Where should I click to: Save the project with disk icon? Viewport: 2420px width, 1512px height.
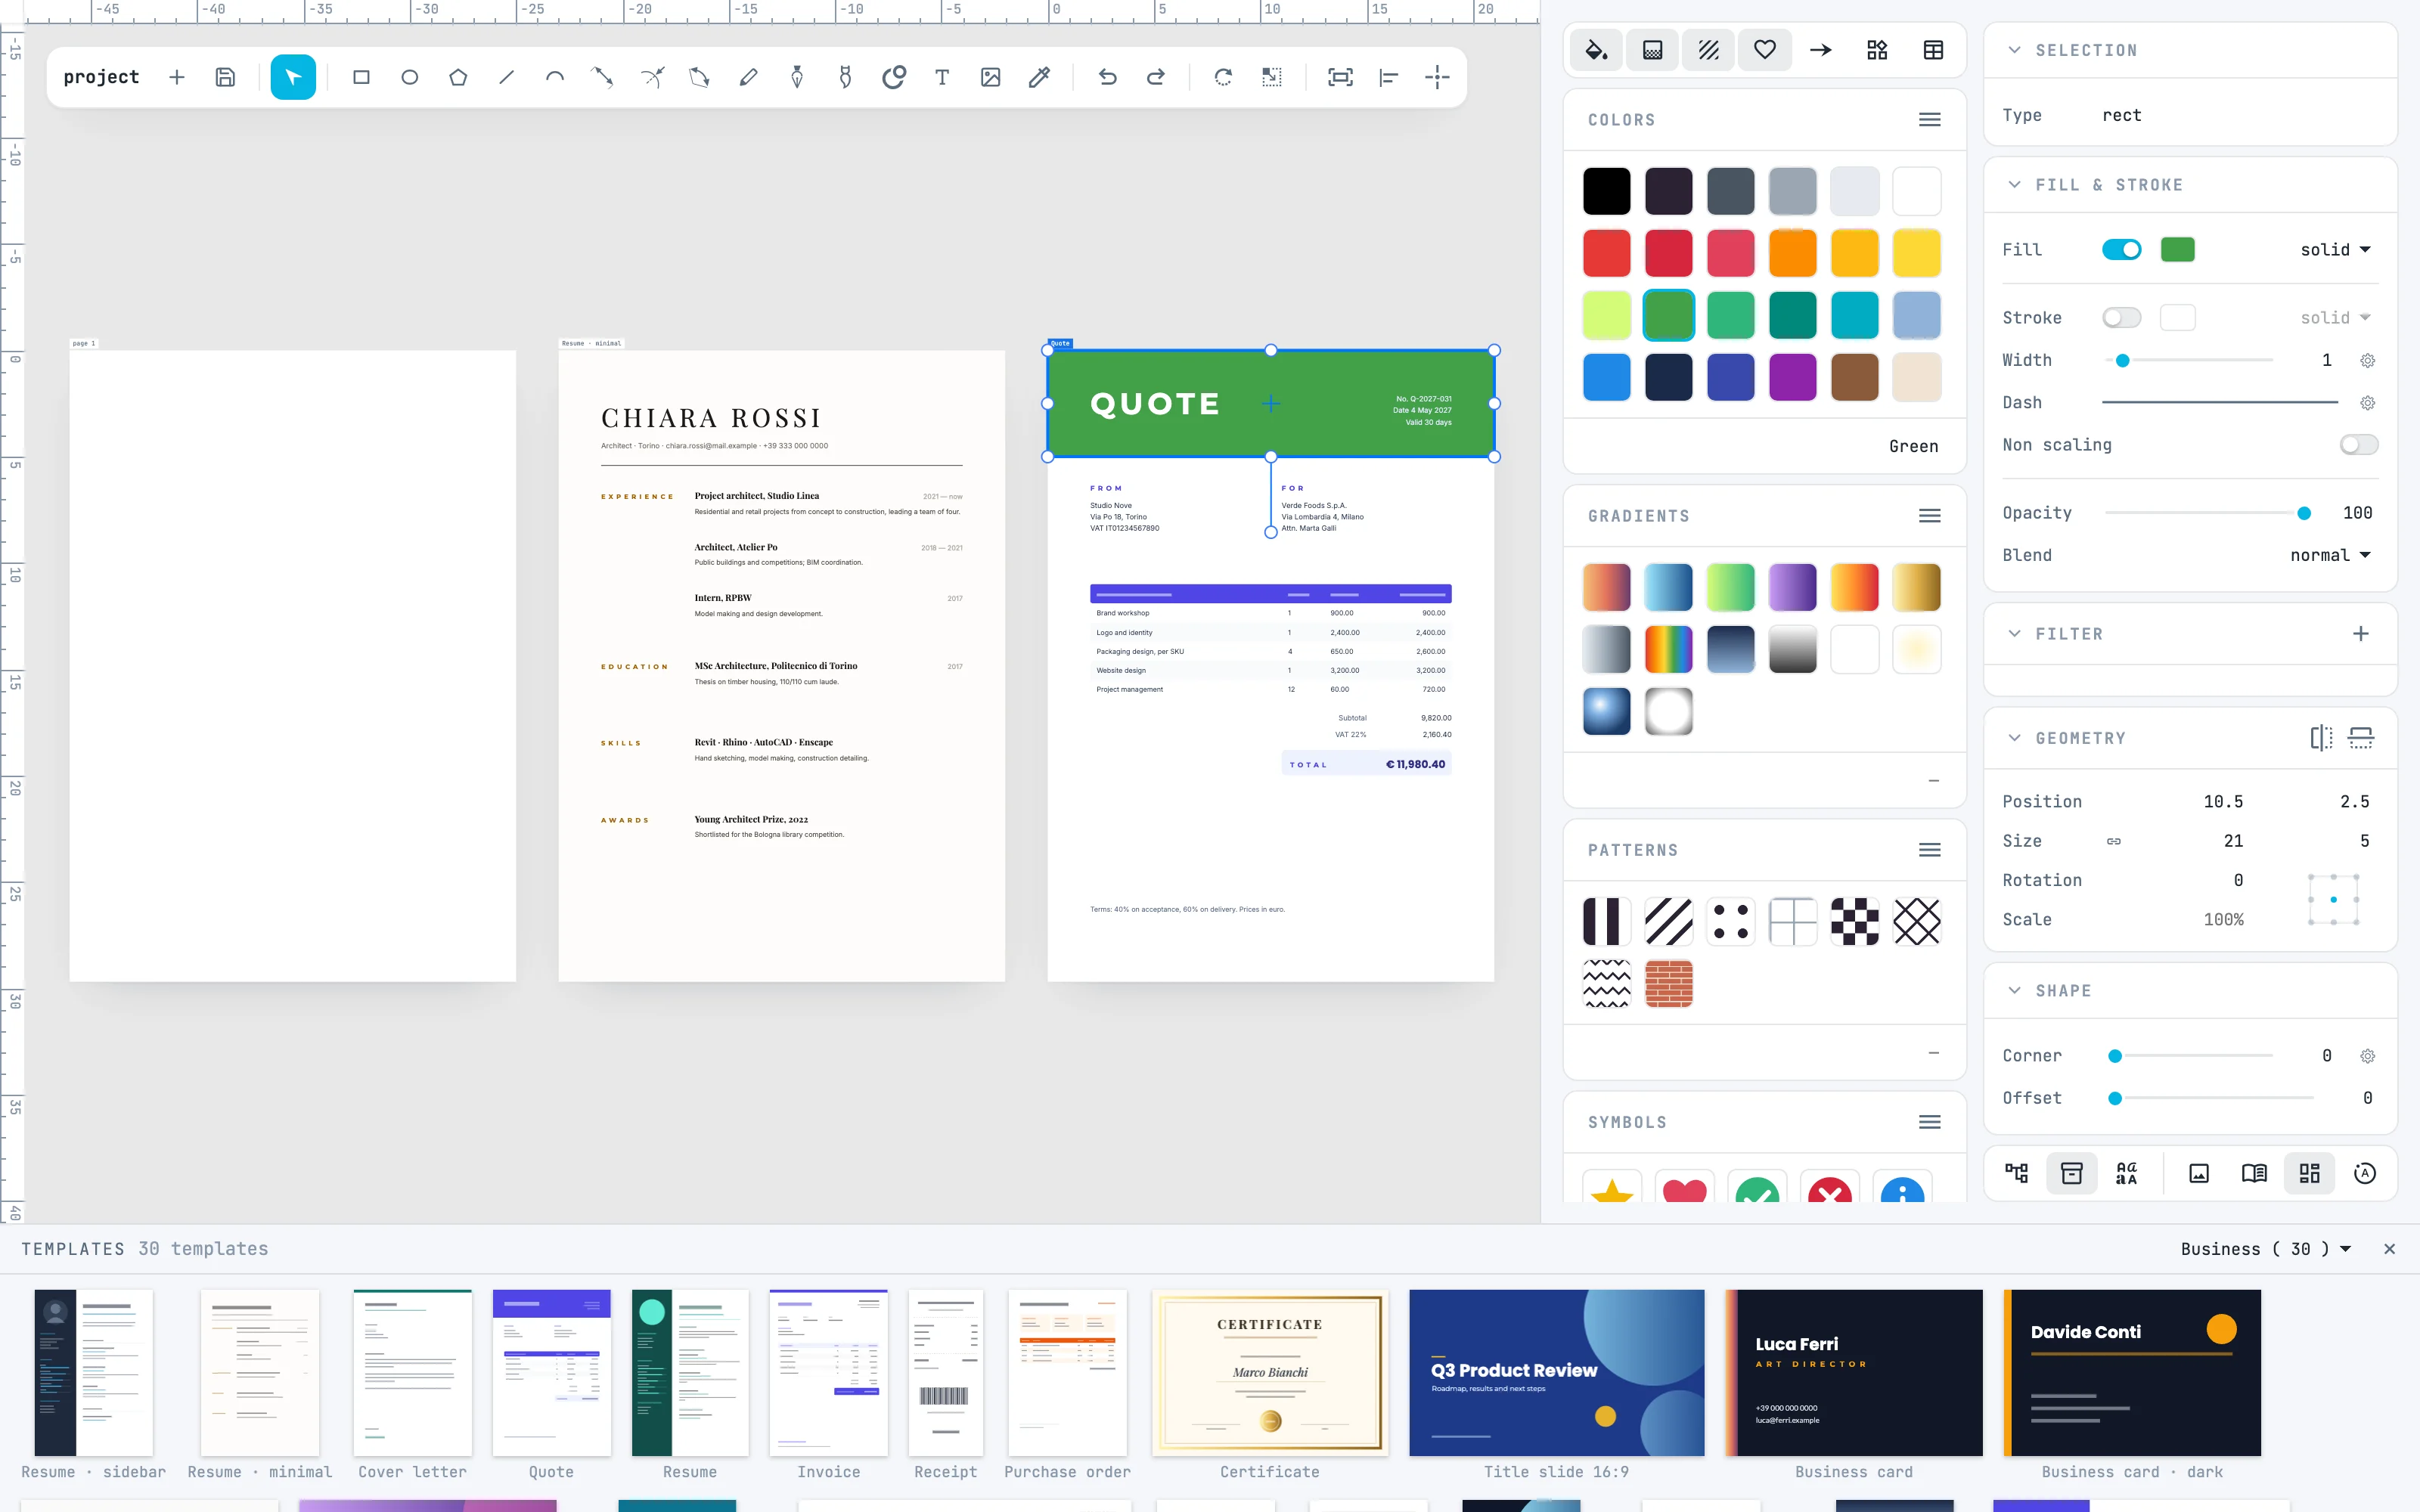(x=225, y=77)
